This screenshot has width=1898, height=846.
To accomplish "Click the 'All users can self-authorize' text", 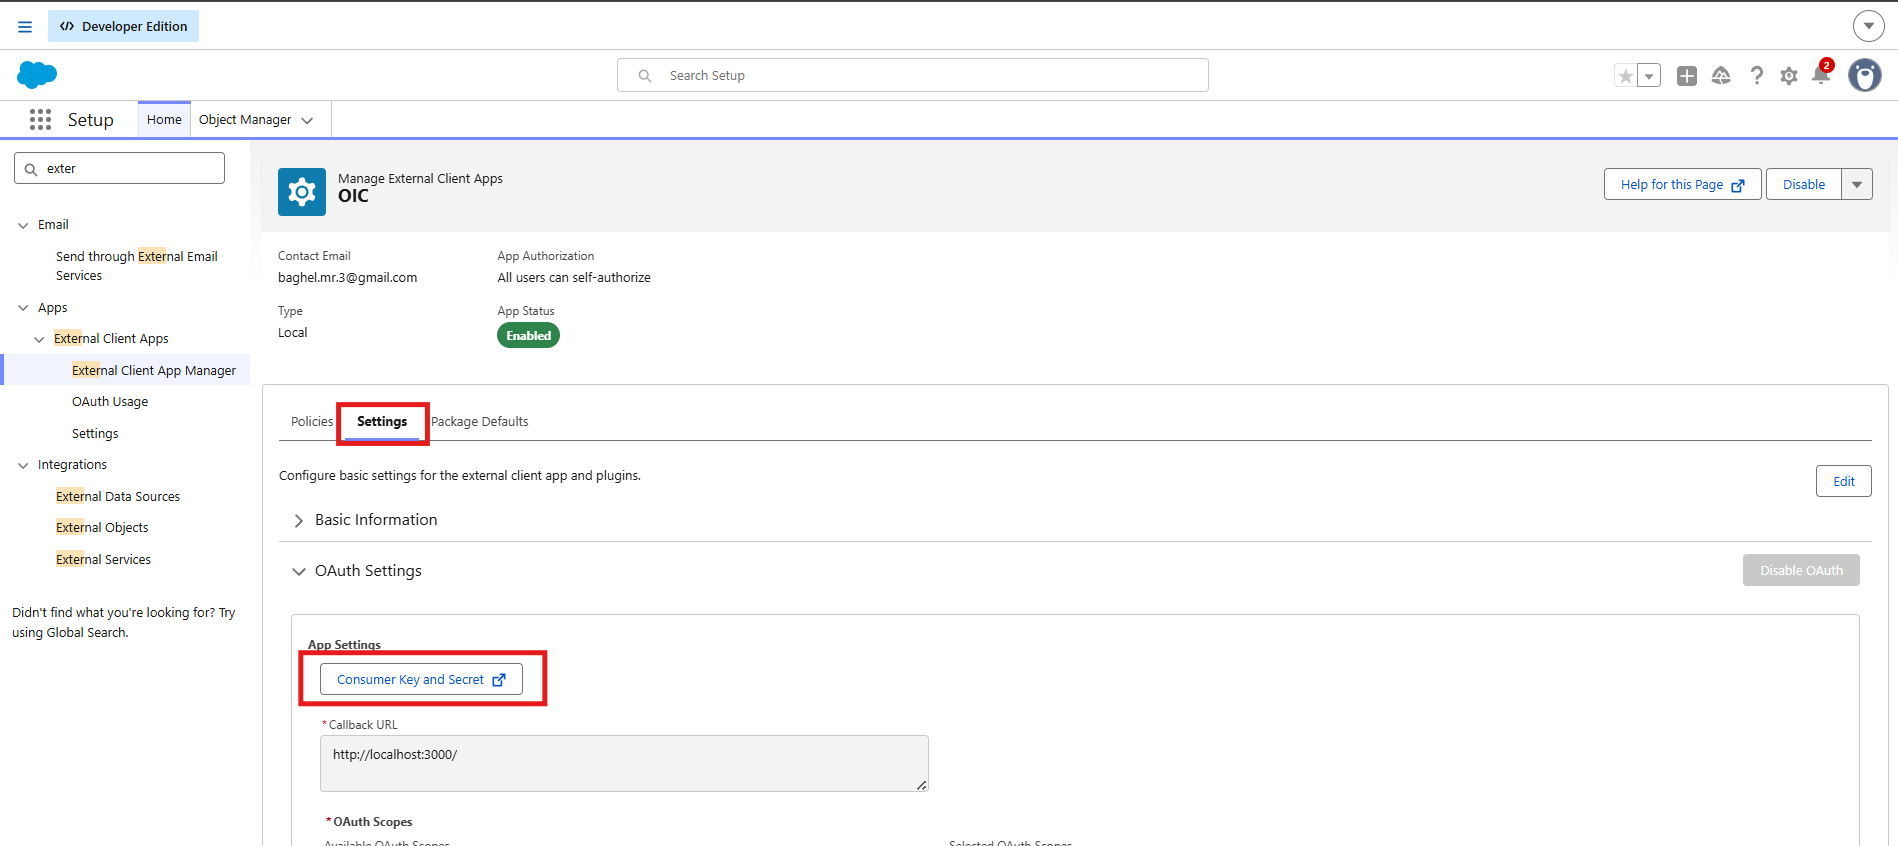I will 574,278.
